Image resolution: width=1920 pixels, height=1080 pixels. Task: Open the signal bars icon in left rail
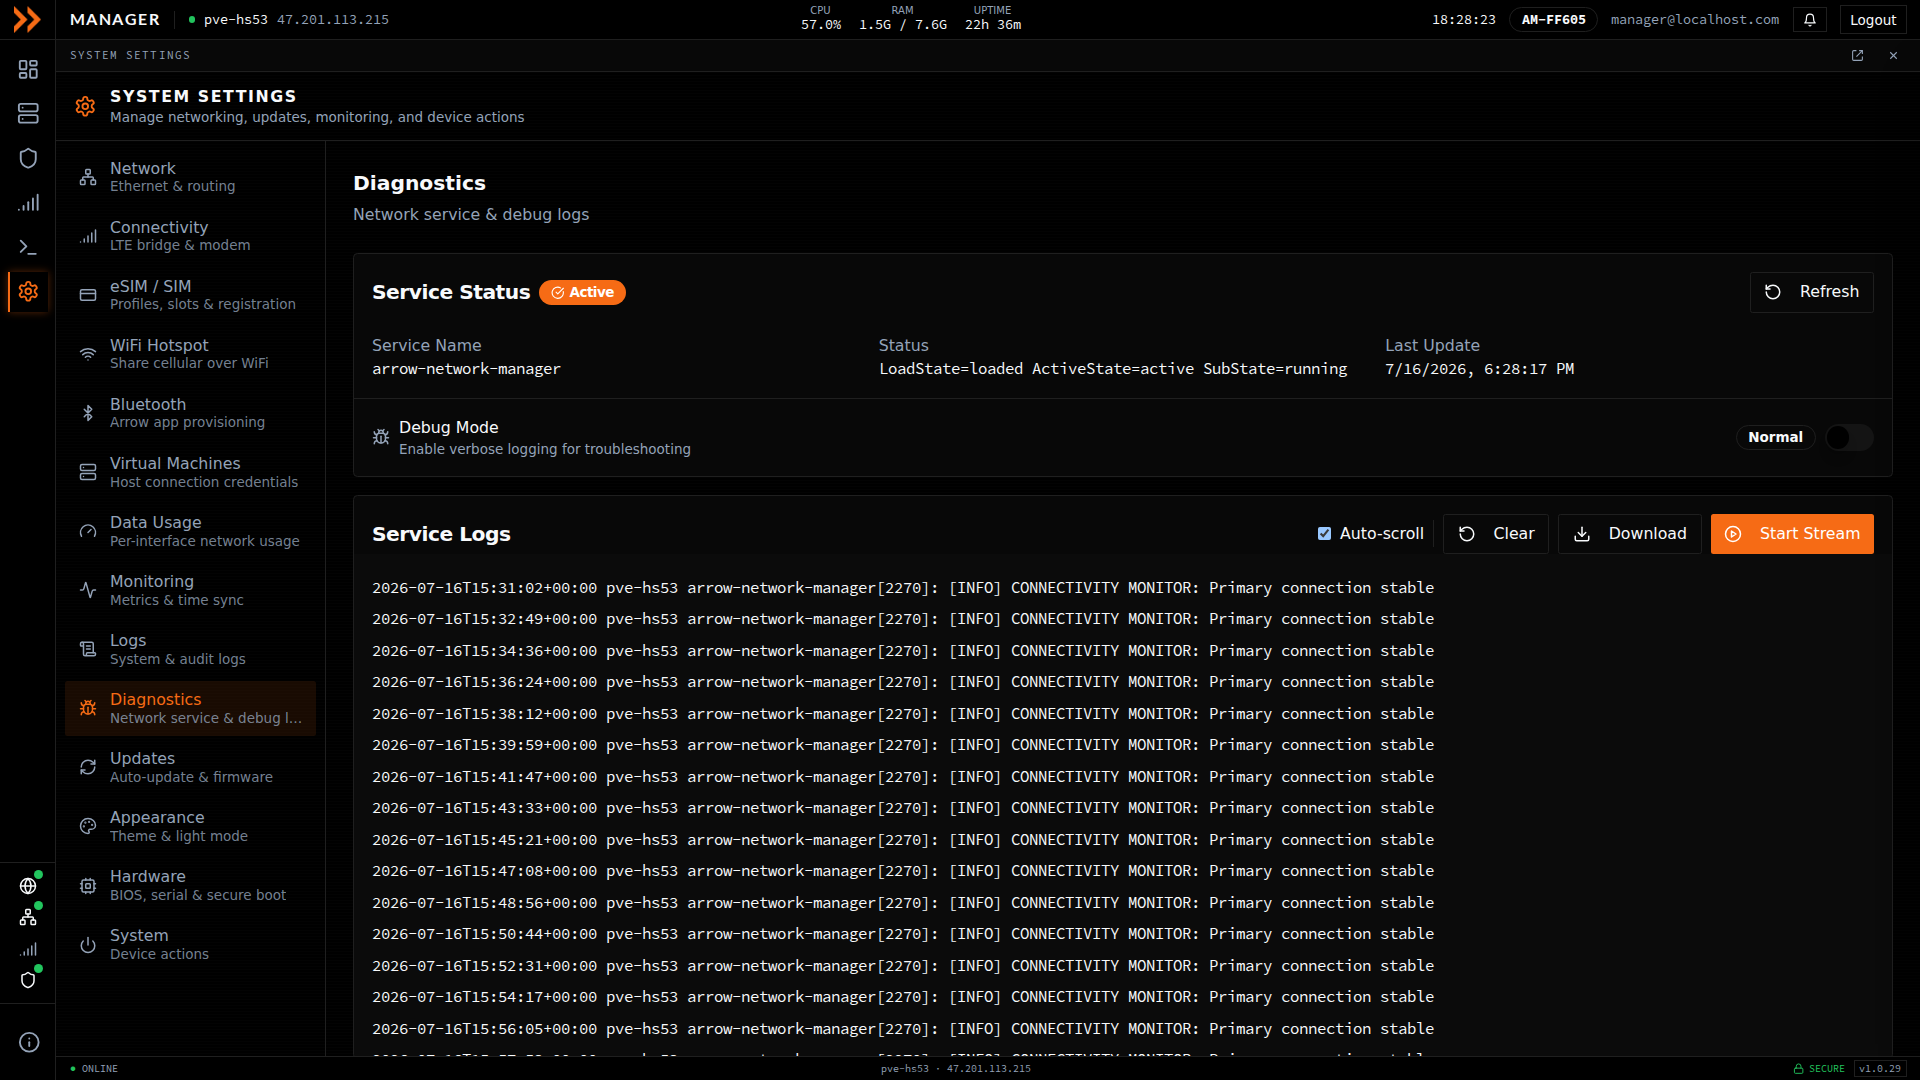click(28, 203)
